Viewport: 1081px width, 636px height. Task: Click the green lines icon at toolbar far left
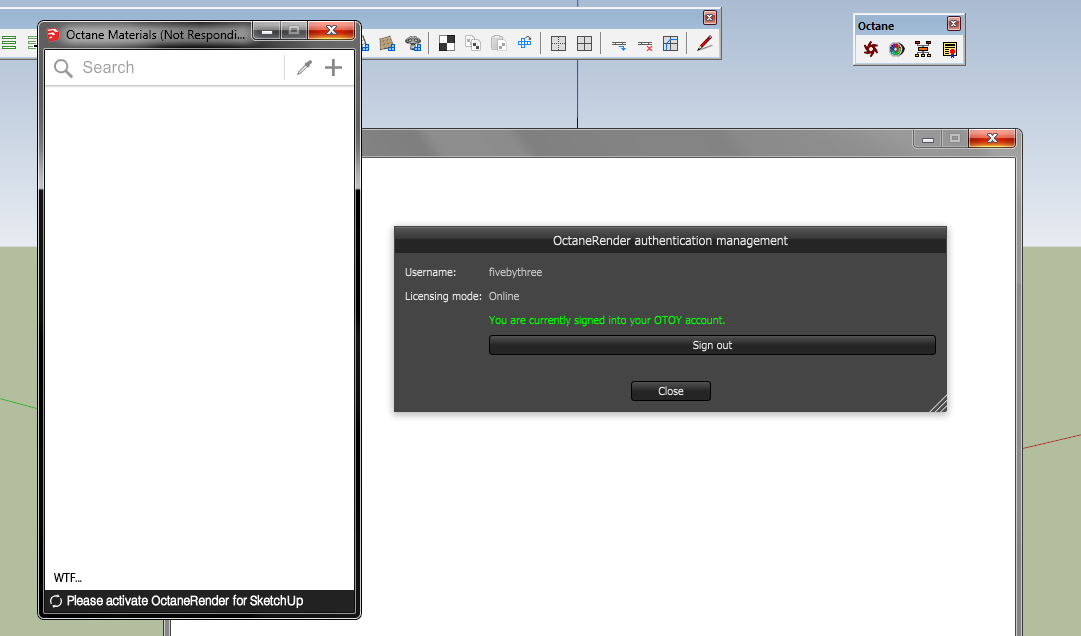(9, 43)
